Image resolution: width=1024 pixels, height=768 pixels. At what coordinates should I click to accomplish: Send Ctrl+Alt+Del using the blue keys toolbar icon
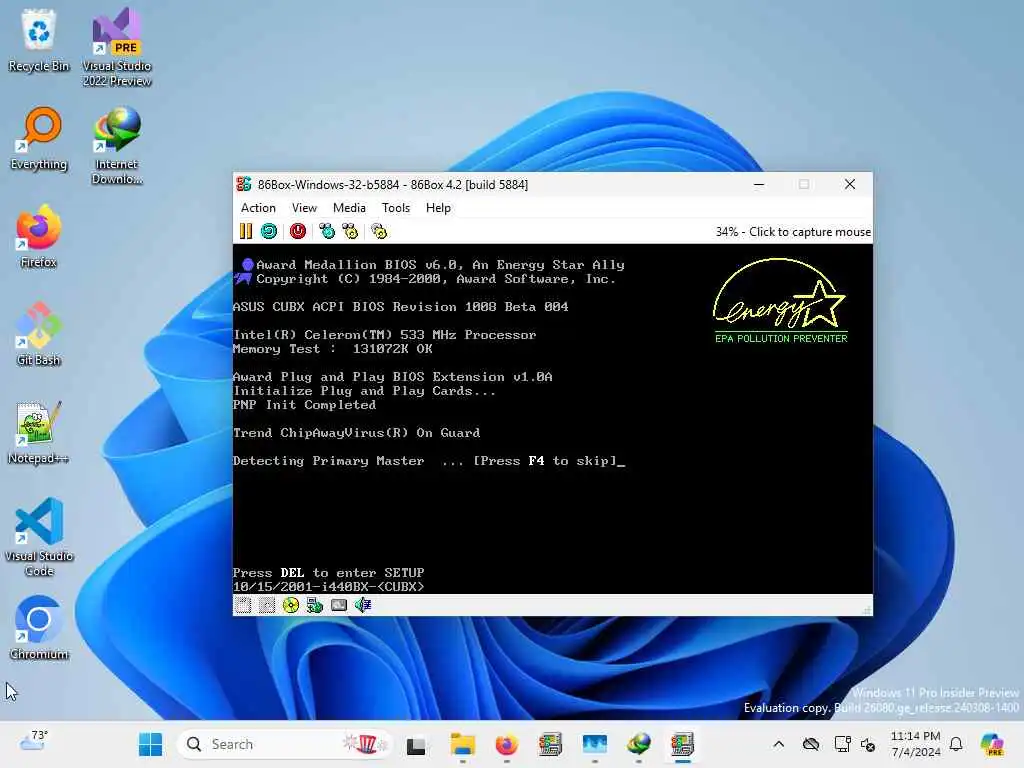coord(327,231)
